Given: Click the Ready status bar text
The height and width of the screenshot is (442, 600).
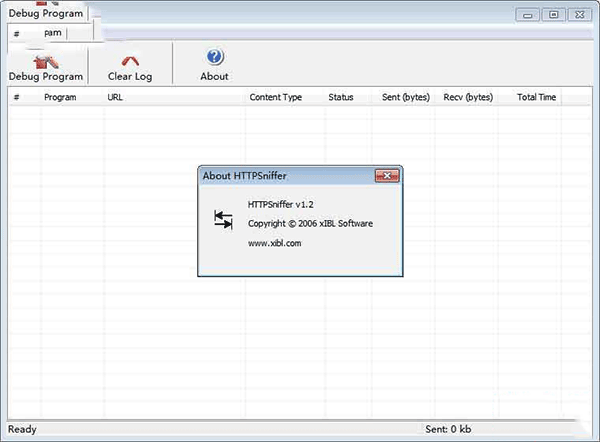Looking at the screenshot, I should click(x=22, y=429).
